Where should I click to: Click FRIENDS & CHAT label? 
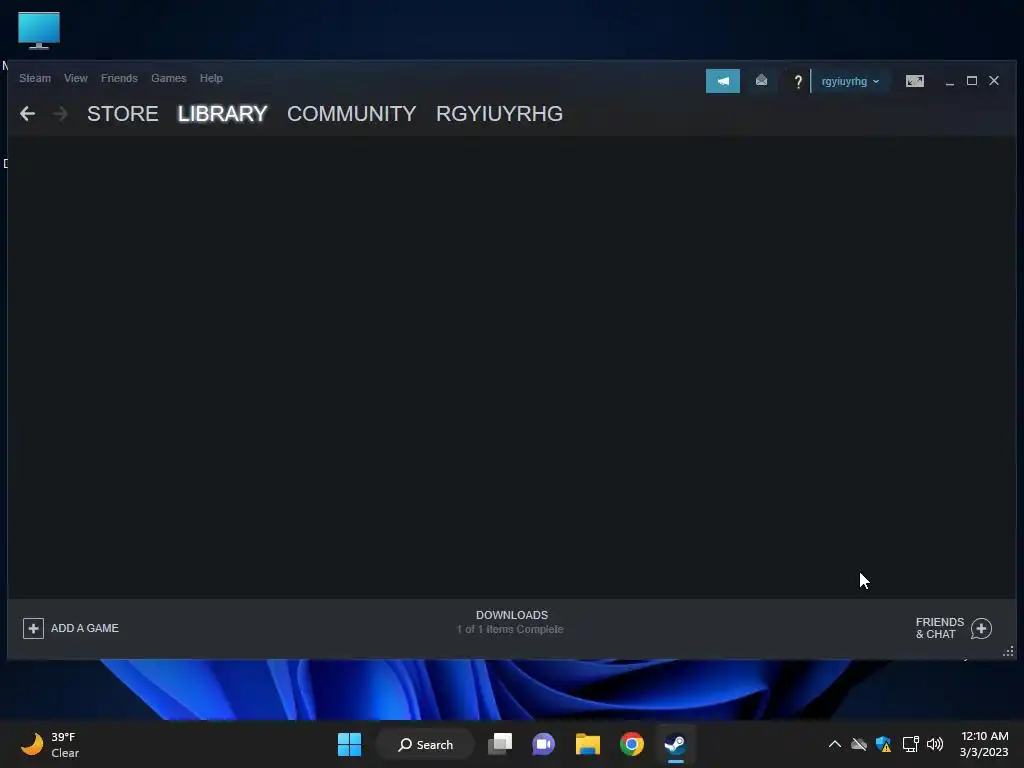coord(939,628)
